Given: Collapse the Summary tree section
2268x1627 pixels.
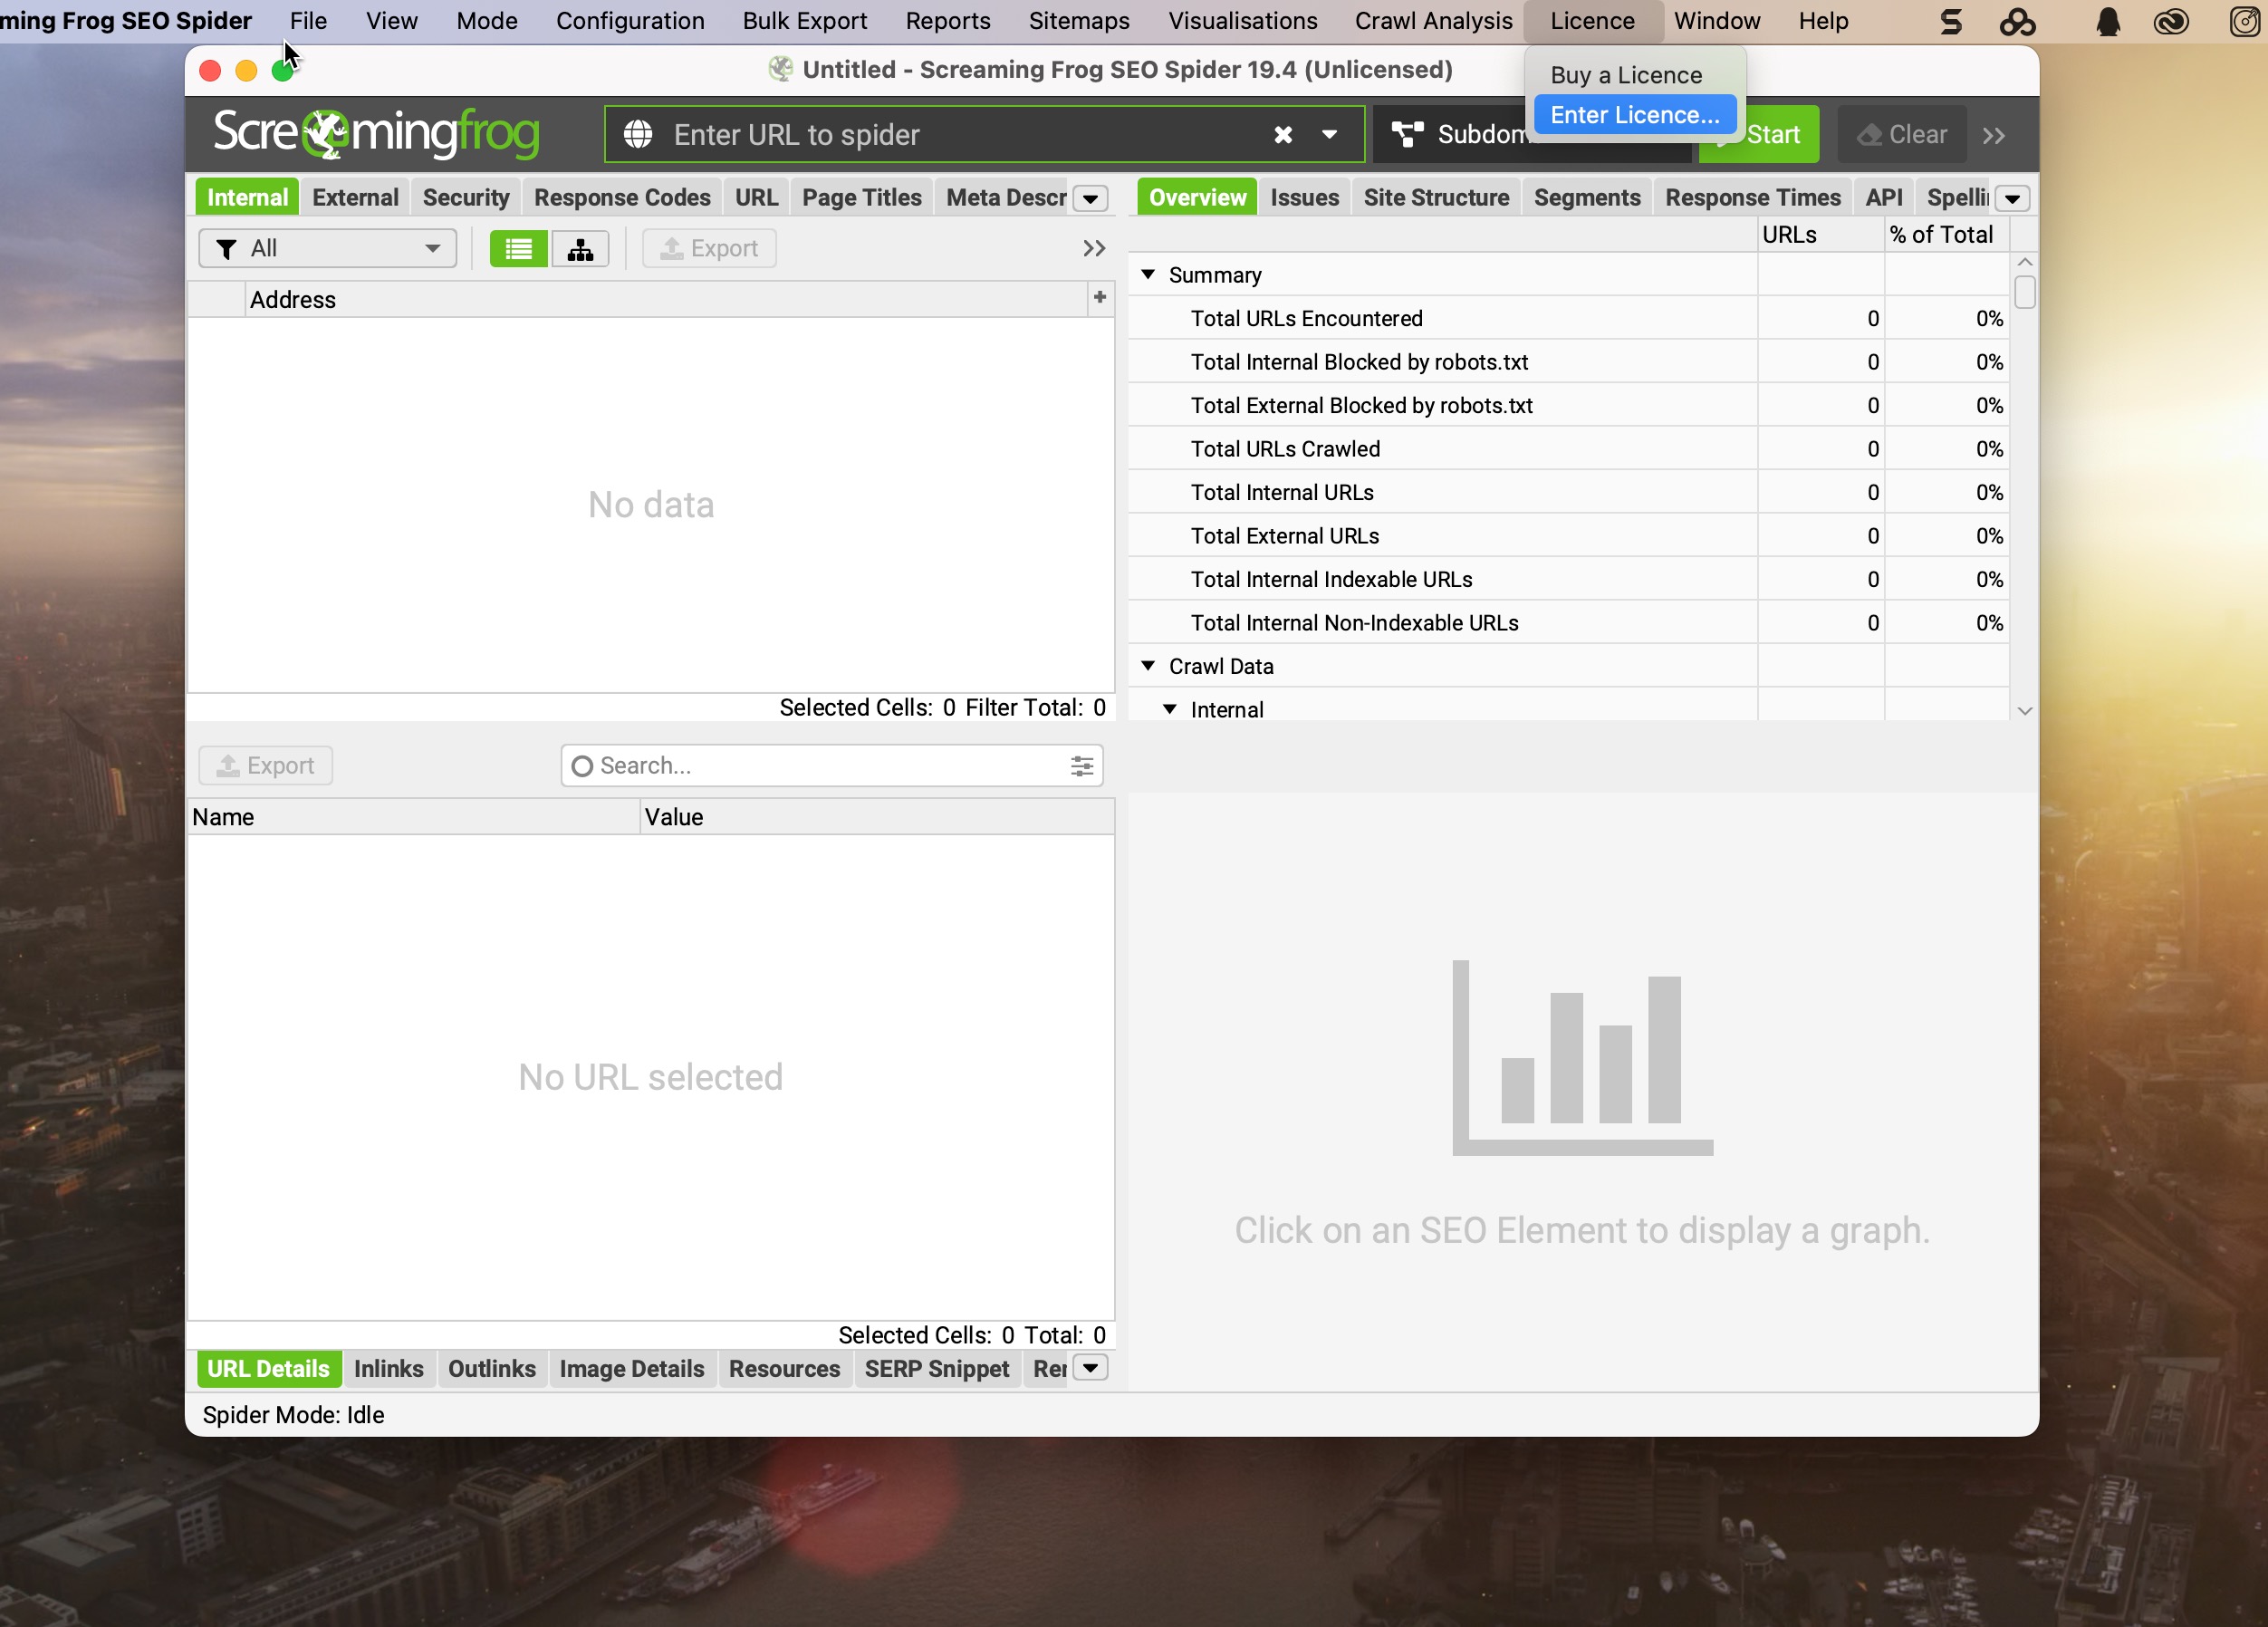Looking at the screenshot, I should click(1148, 275).
